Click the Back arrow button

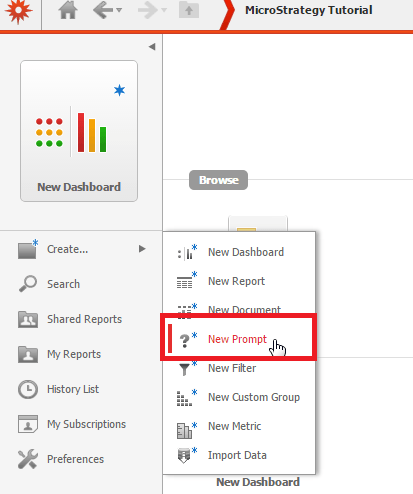[x=103, y=10]
